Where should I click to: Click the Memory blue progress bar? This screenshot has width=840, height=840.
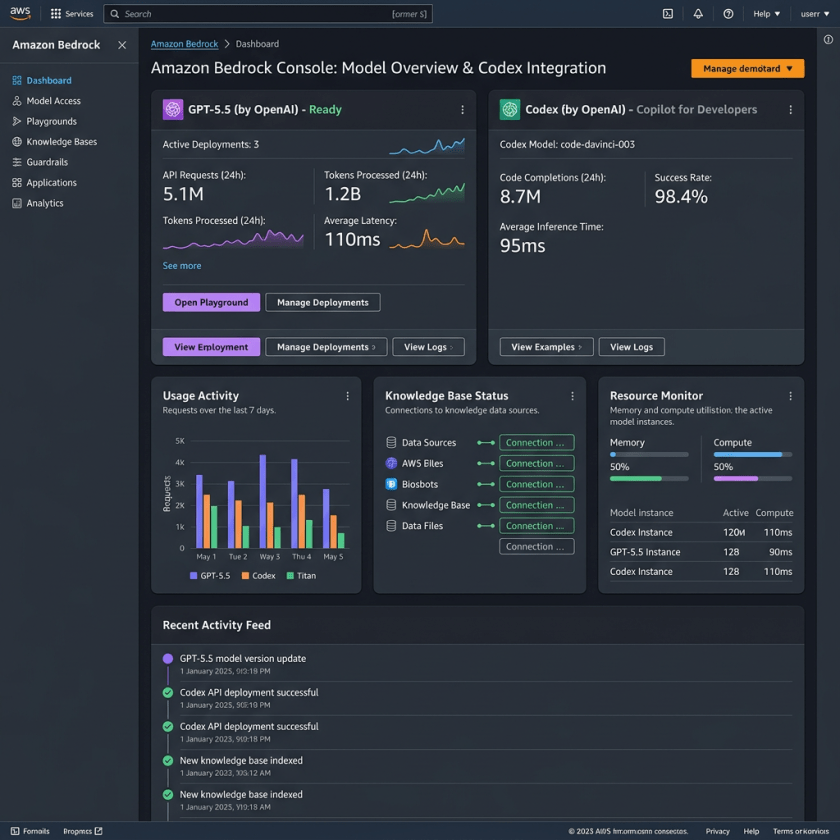(649, 455)
